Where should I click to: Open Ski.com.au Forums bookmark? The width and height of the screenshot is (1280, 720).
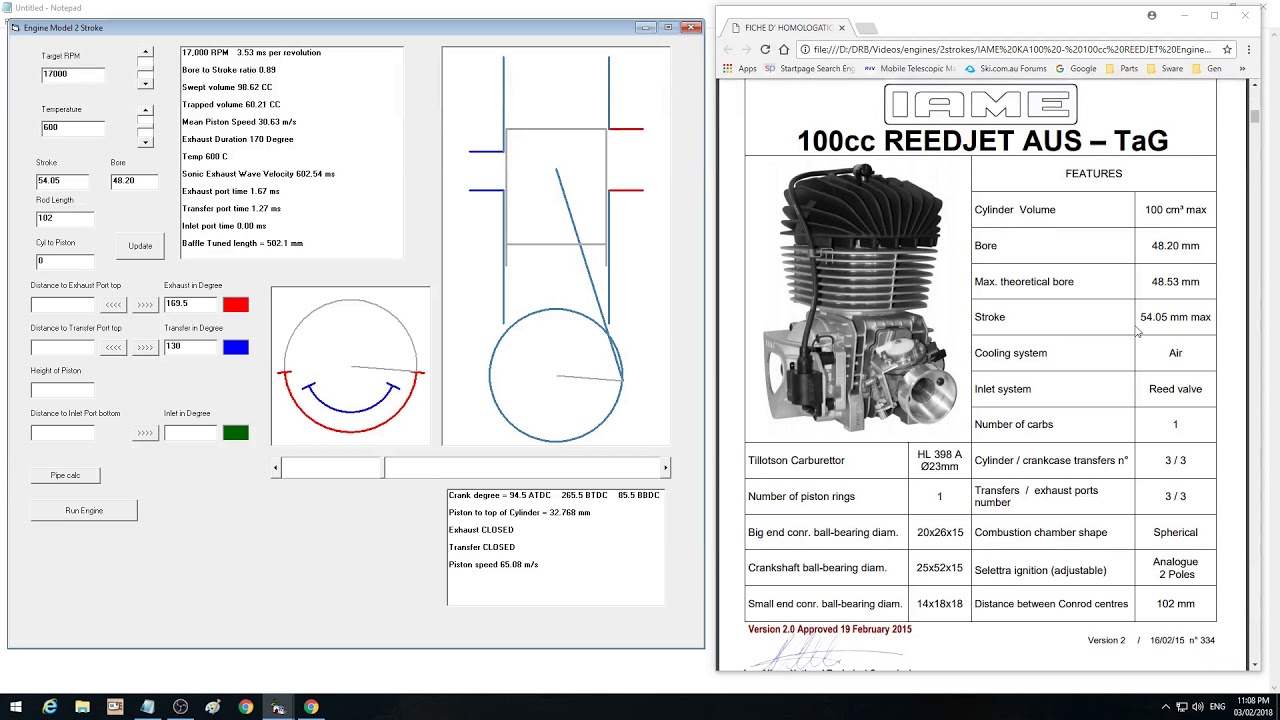click(1006, 69)
